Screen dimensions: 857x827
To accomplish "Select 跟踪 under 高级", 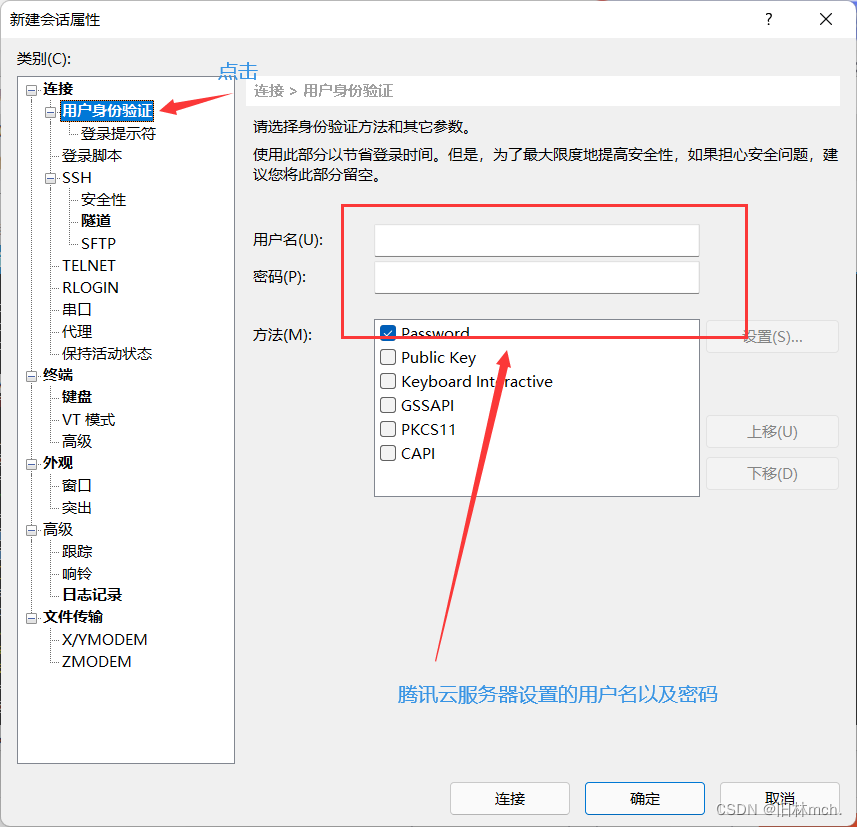I will tap(77, 552).
